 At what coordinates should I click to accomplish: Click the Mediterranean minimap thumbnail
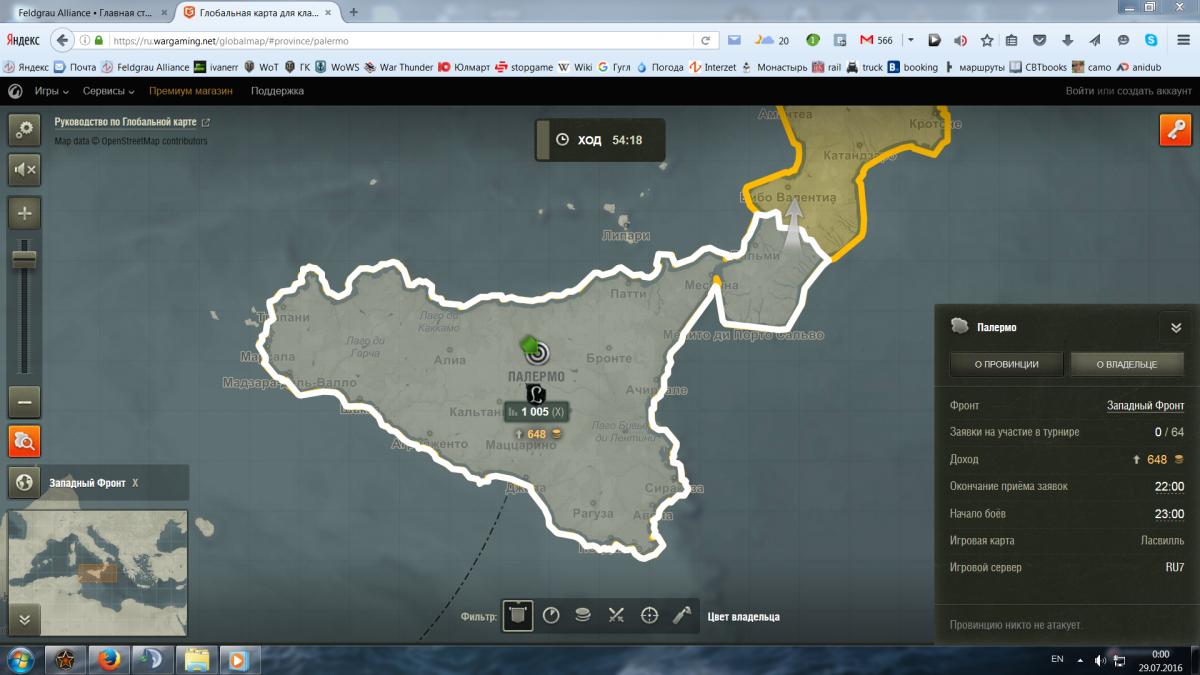tap(97, 573)
